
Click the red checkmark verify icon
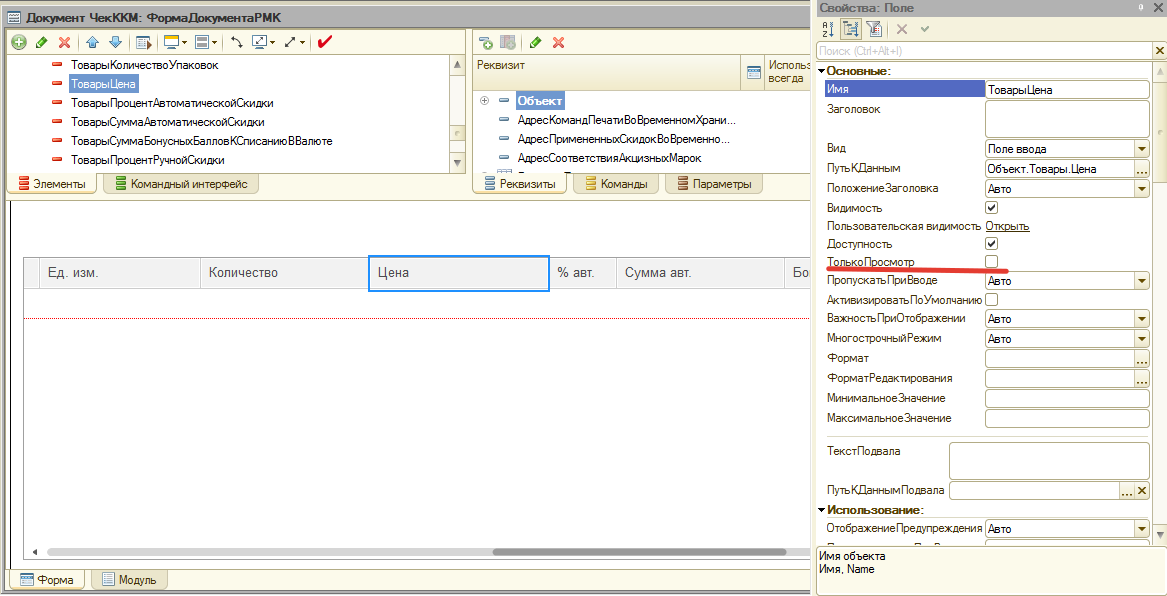click(x=324, y=42)
